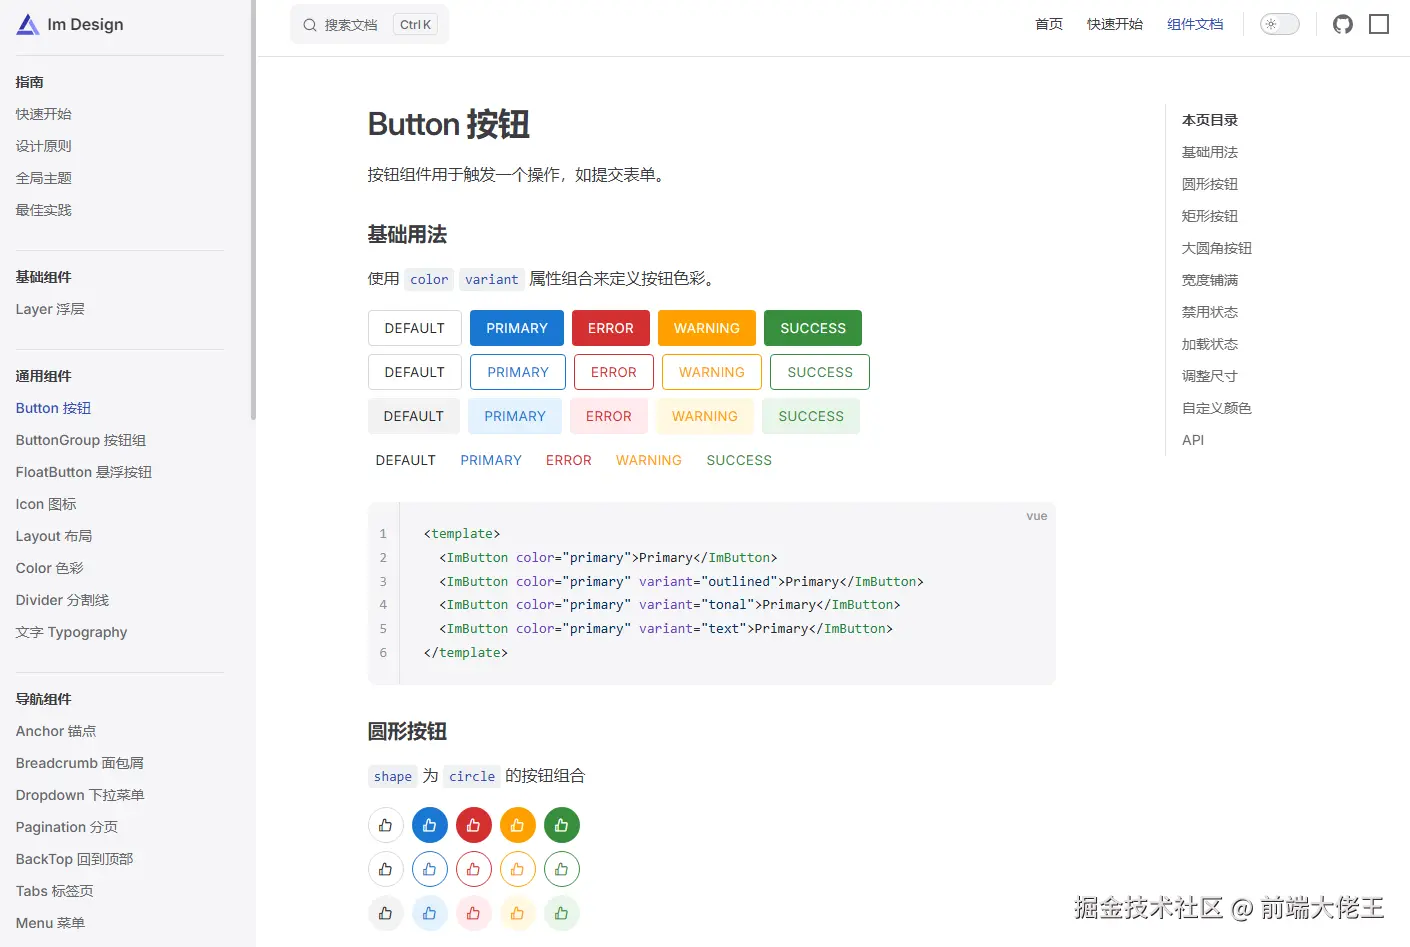Jump to API in page contents
The width and height of the screenshot is (1410, 947).
coord(1193,440)
